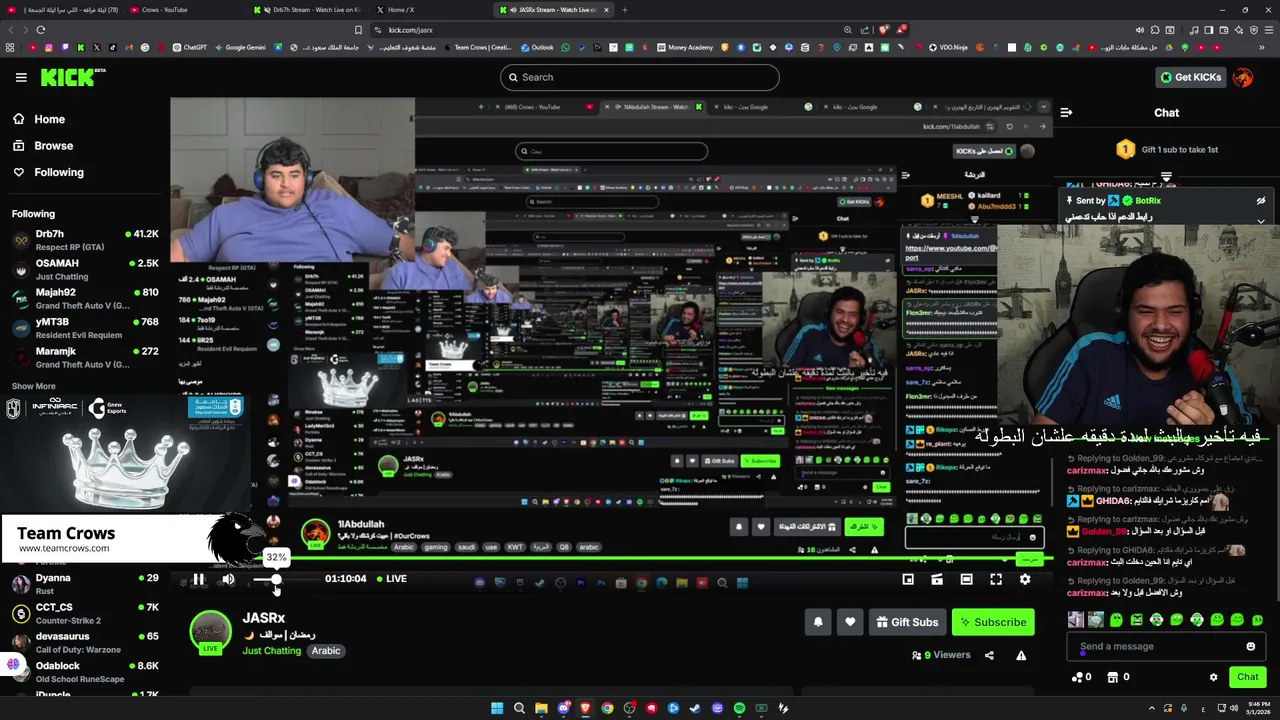Open chat settings gear
Image resolution: width=1280 pixels, height=720 pixels.
[1214, 677]
